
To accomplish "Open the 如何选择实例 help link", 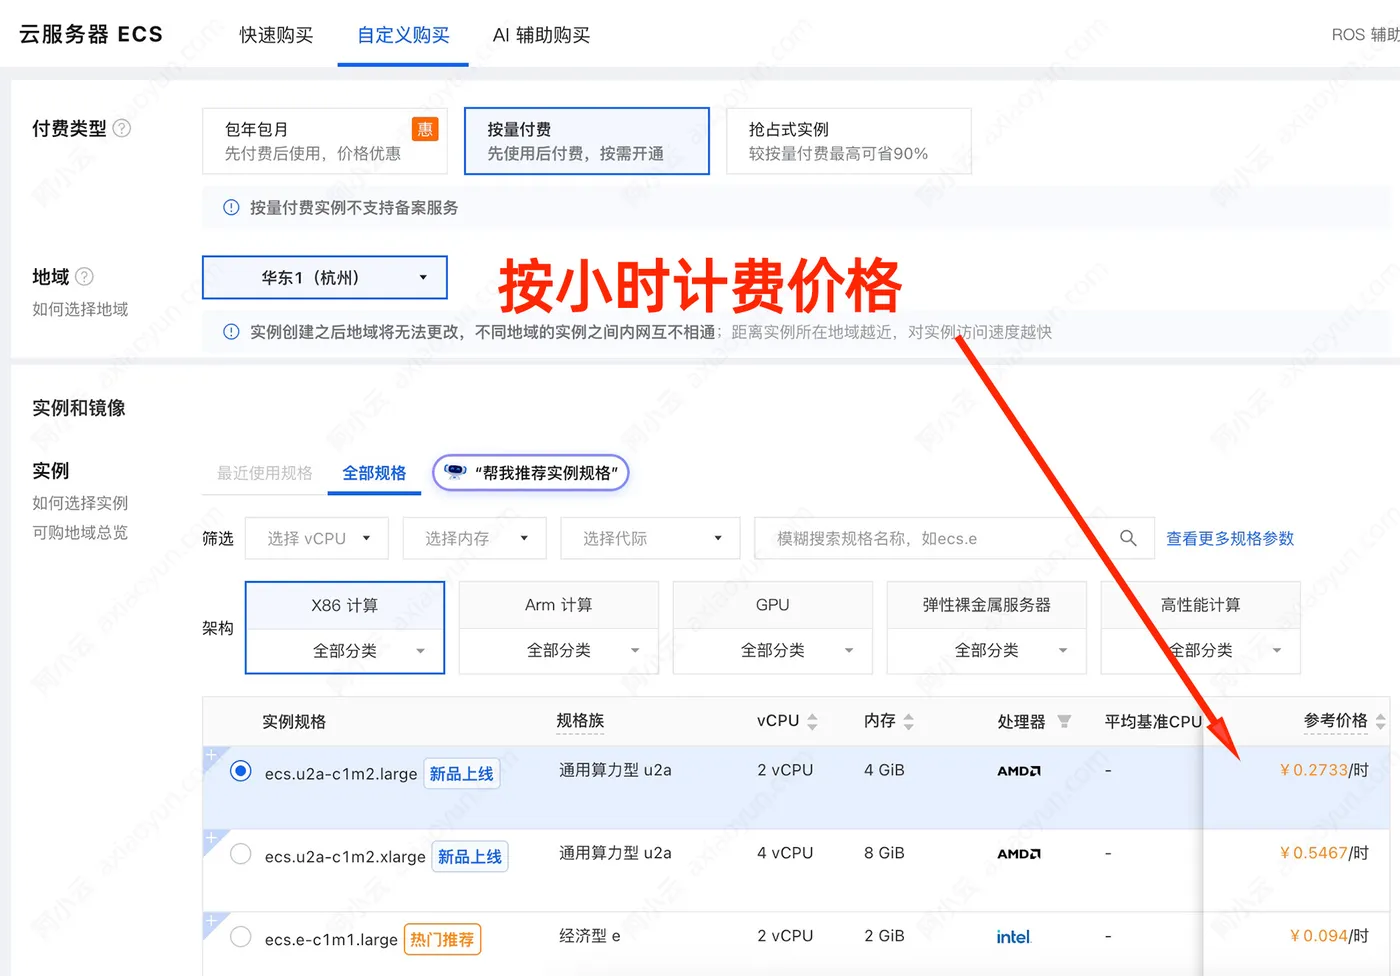I will pyautogui.click(x=80, y=503).
